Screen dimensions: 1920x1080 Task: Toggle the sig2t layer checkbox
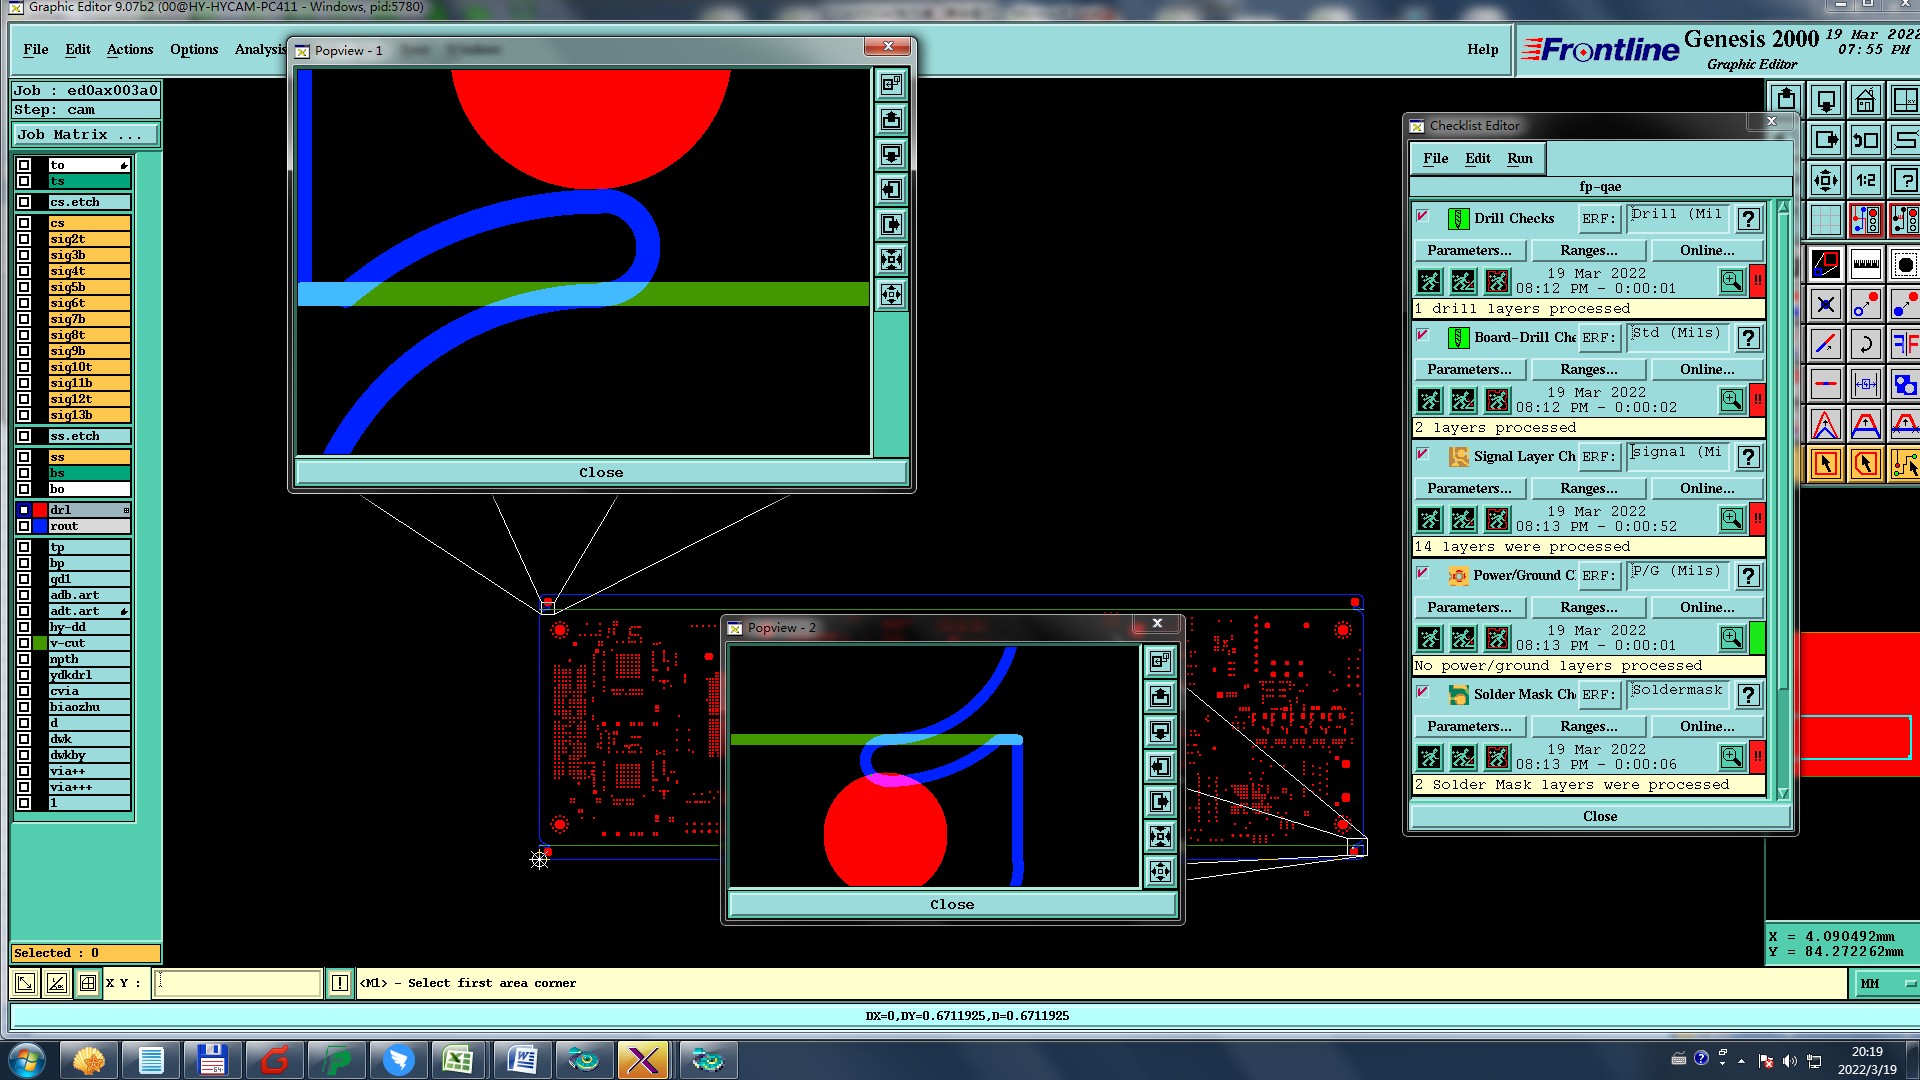24,239
